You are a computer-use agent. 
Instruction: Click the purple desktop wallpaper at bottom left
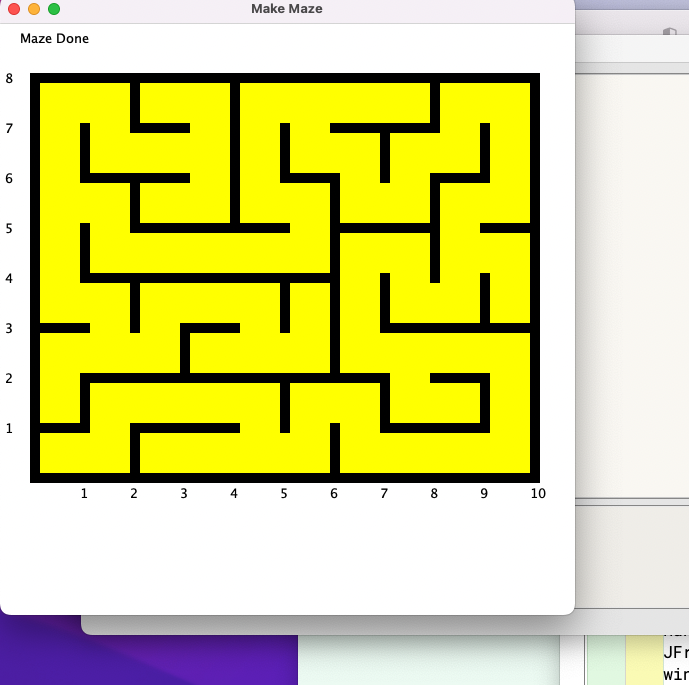coord(150,660)
